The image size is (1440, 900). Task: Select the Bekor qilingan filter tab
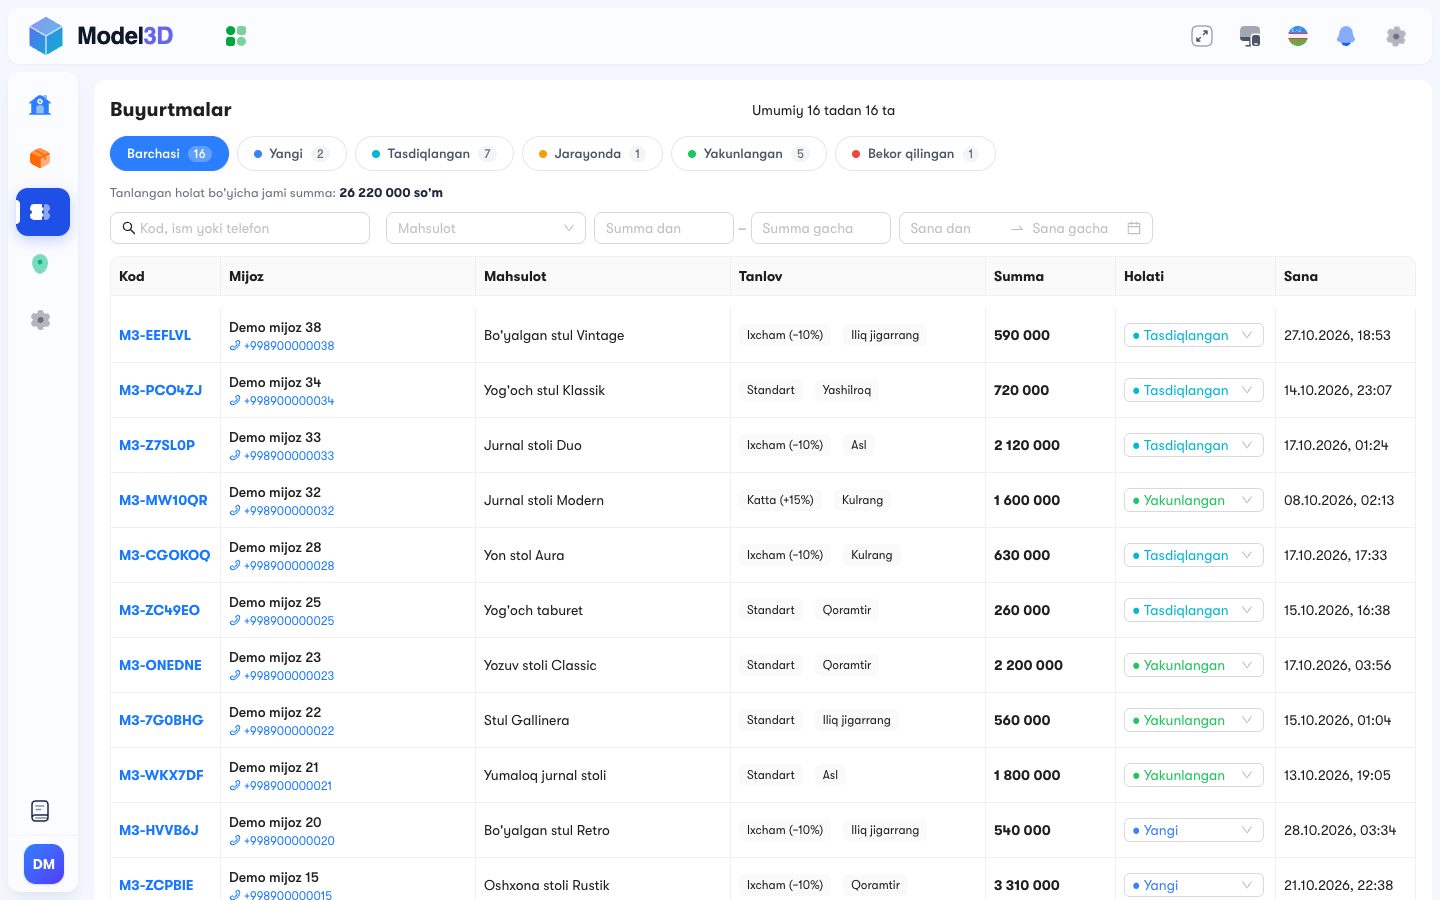915,153
